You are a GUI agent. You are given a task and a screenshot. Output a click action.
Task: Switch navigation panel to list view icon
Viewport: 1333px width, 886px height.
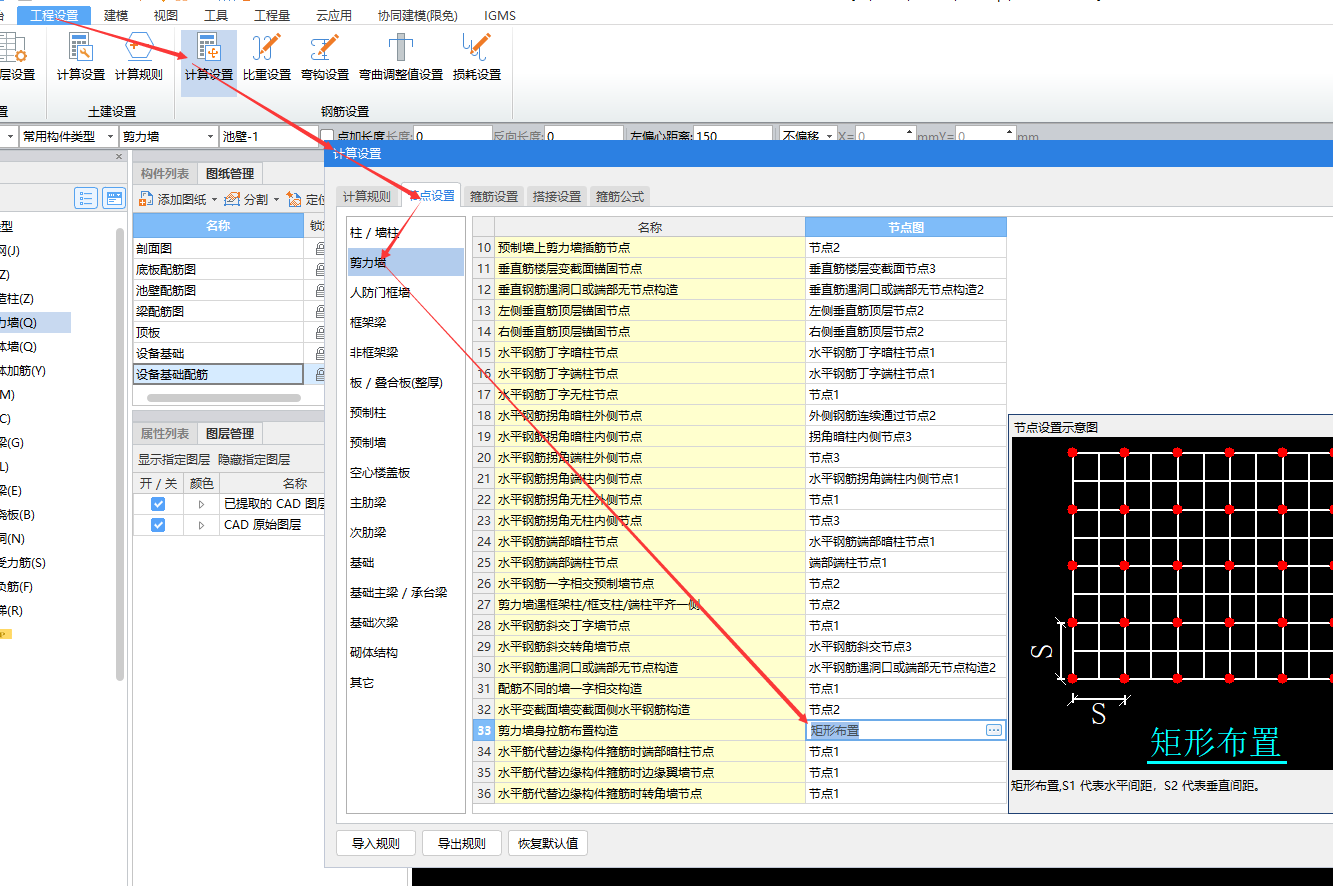coord(86,198)
